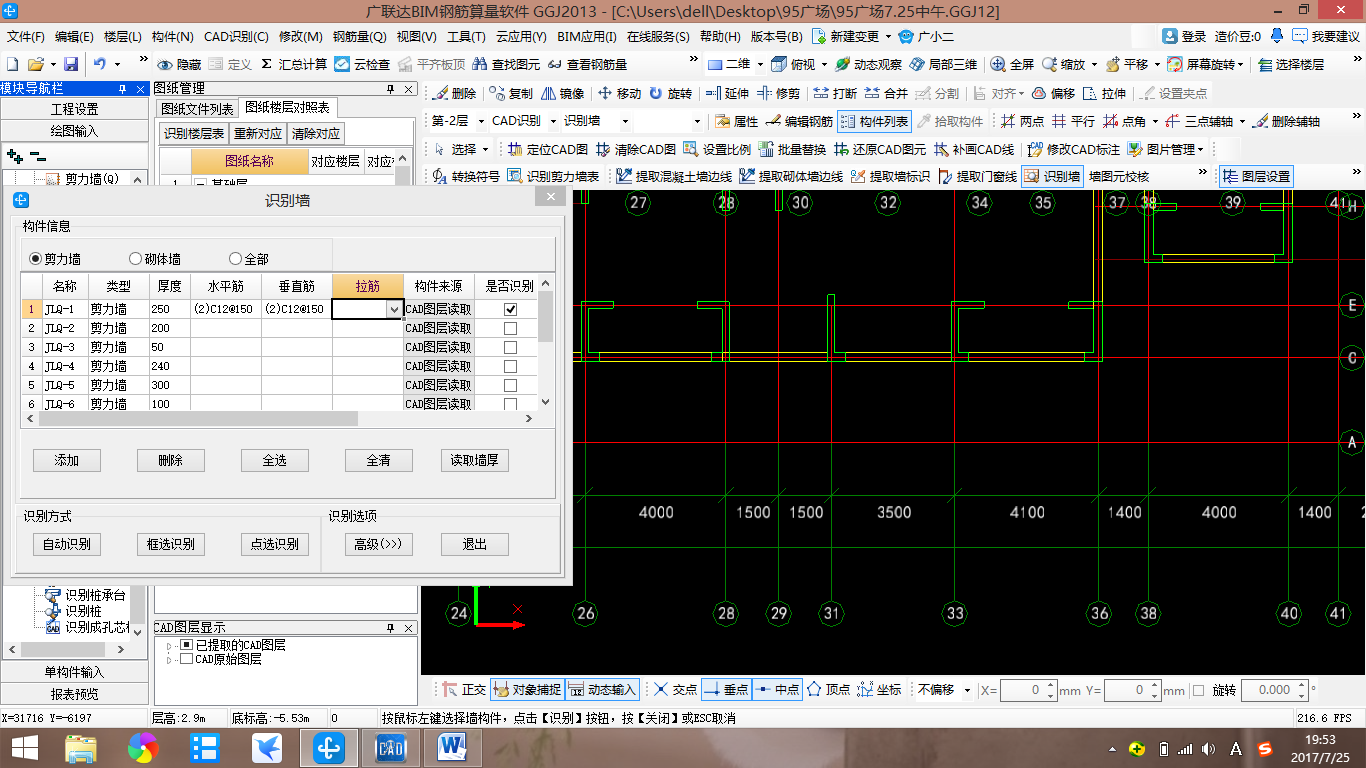
Task: Open Word from the taskbar
Action: (x=453, y=747)
